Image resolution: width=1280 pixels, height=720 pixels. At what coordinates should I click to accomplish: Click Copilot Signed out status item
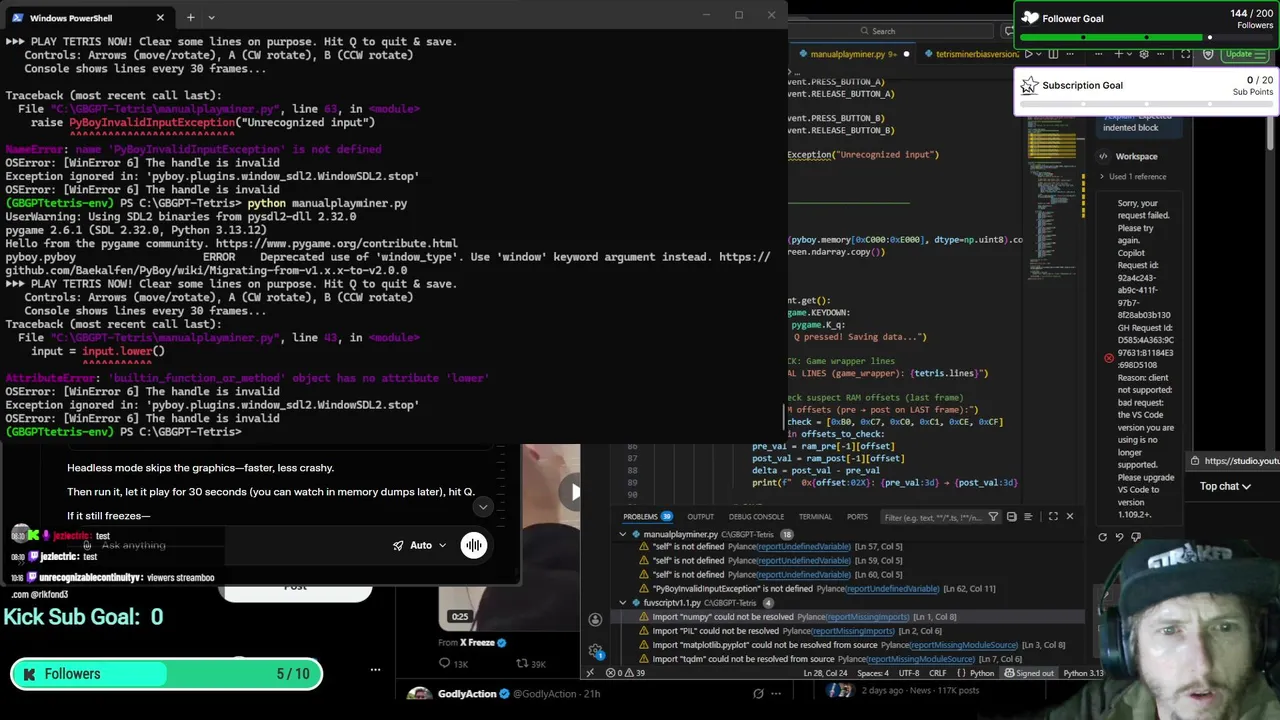click(1029, 673)
